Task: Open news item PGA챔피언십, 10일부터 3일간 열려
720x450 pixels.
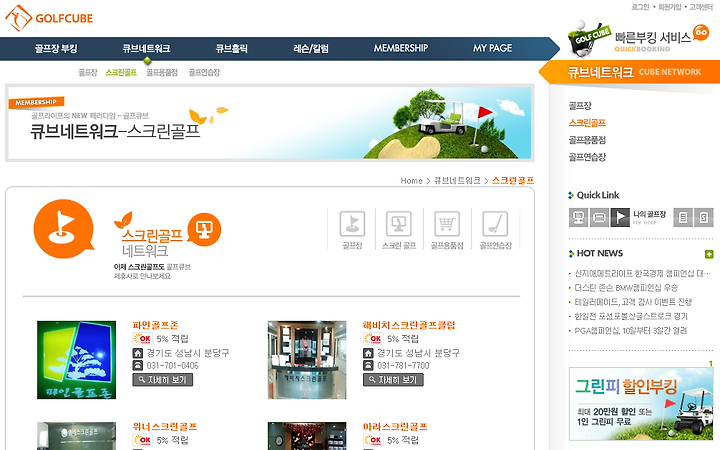Action: (x=631, y=331)
